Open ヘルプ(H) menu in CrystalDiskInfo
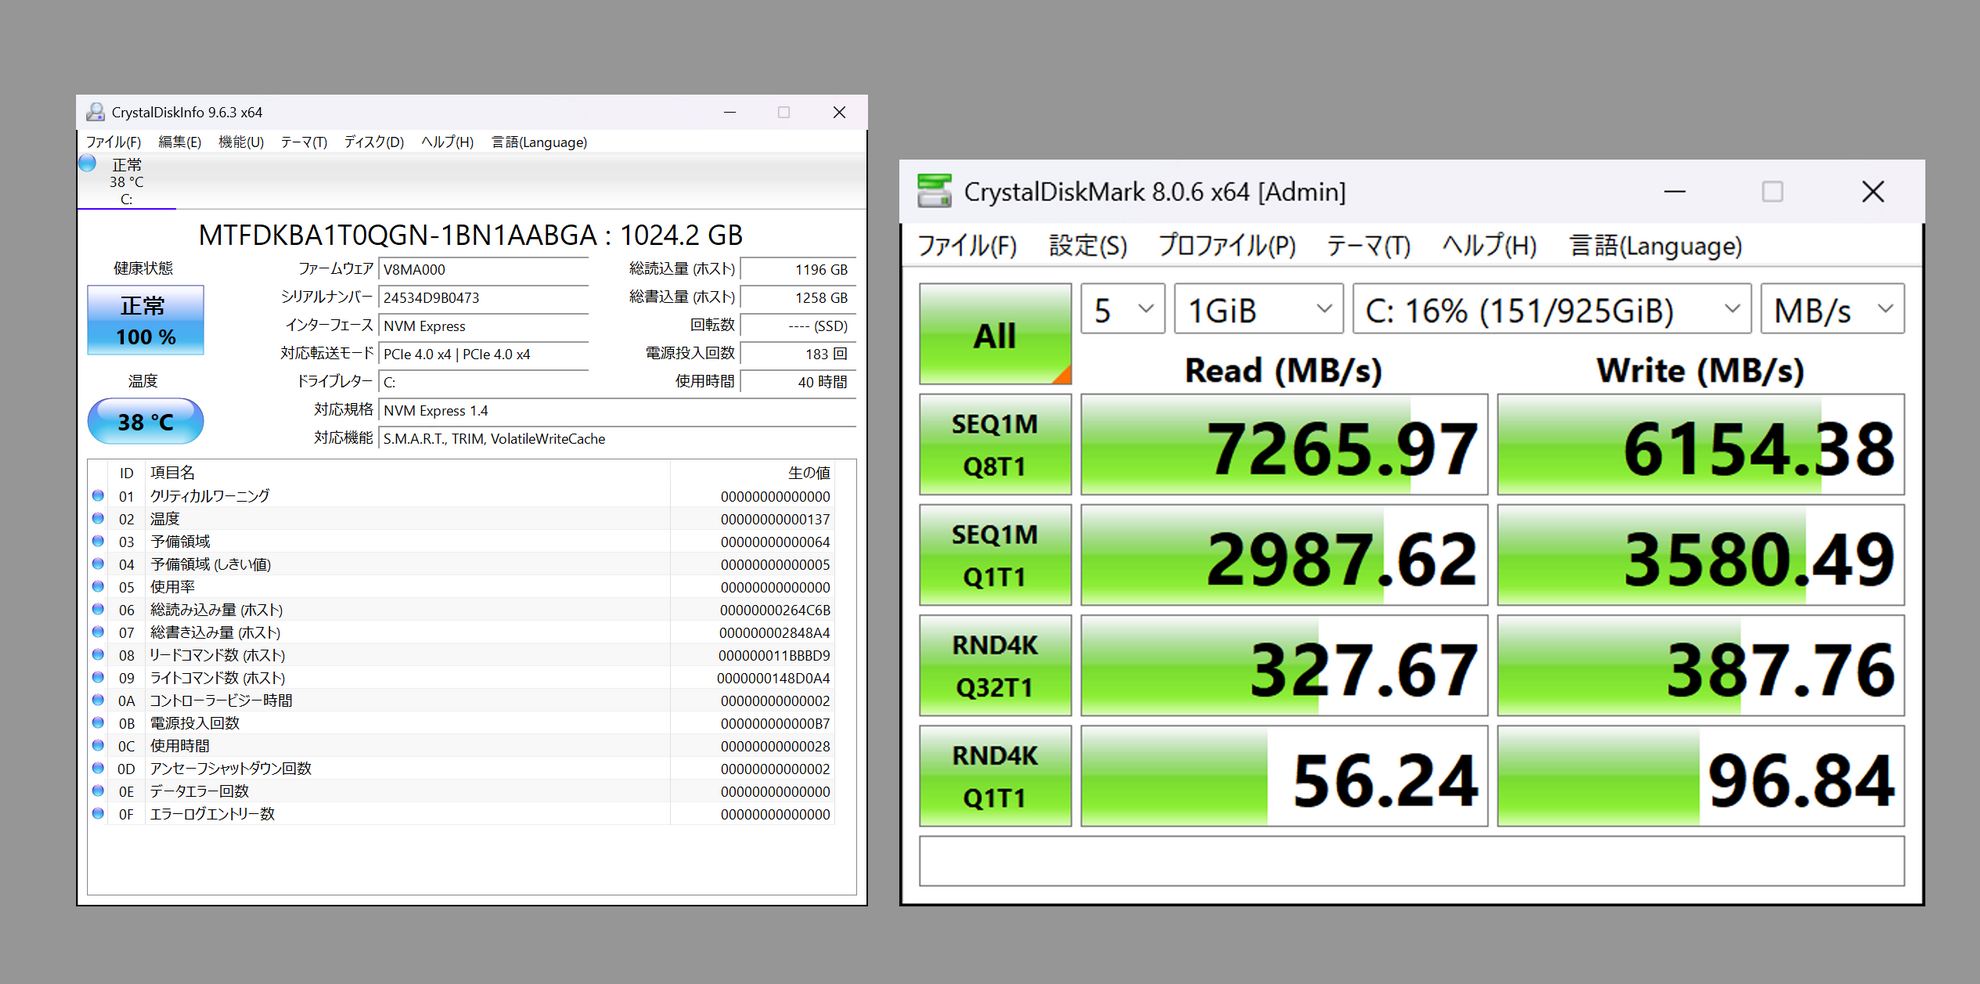Image resolution: width=1980 pixels, height=984 pixels. pyautogui.click(x=447, y=142)
